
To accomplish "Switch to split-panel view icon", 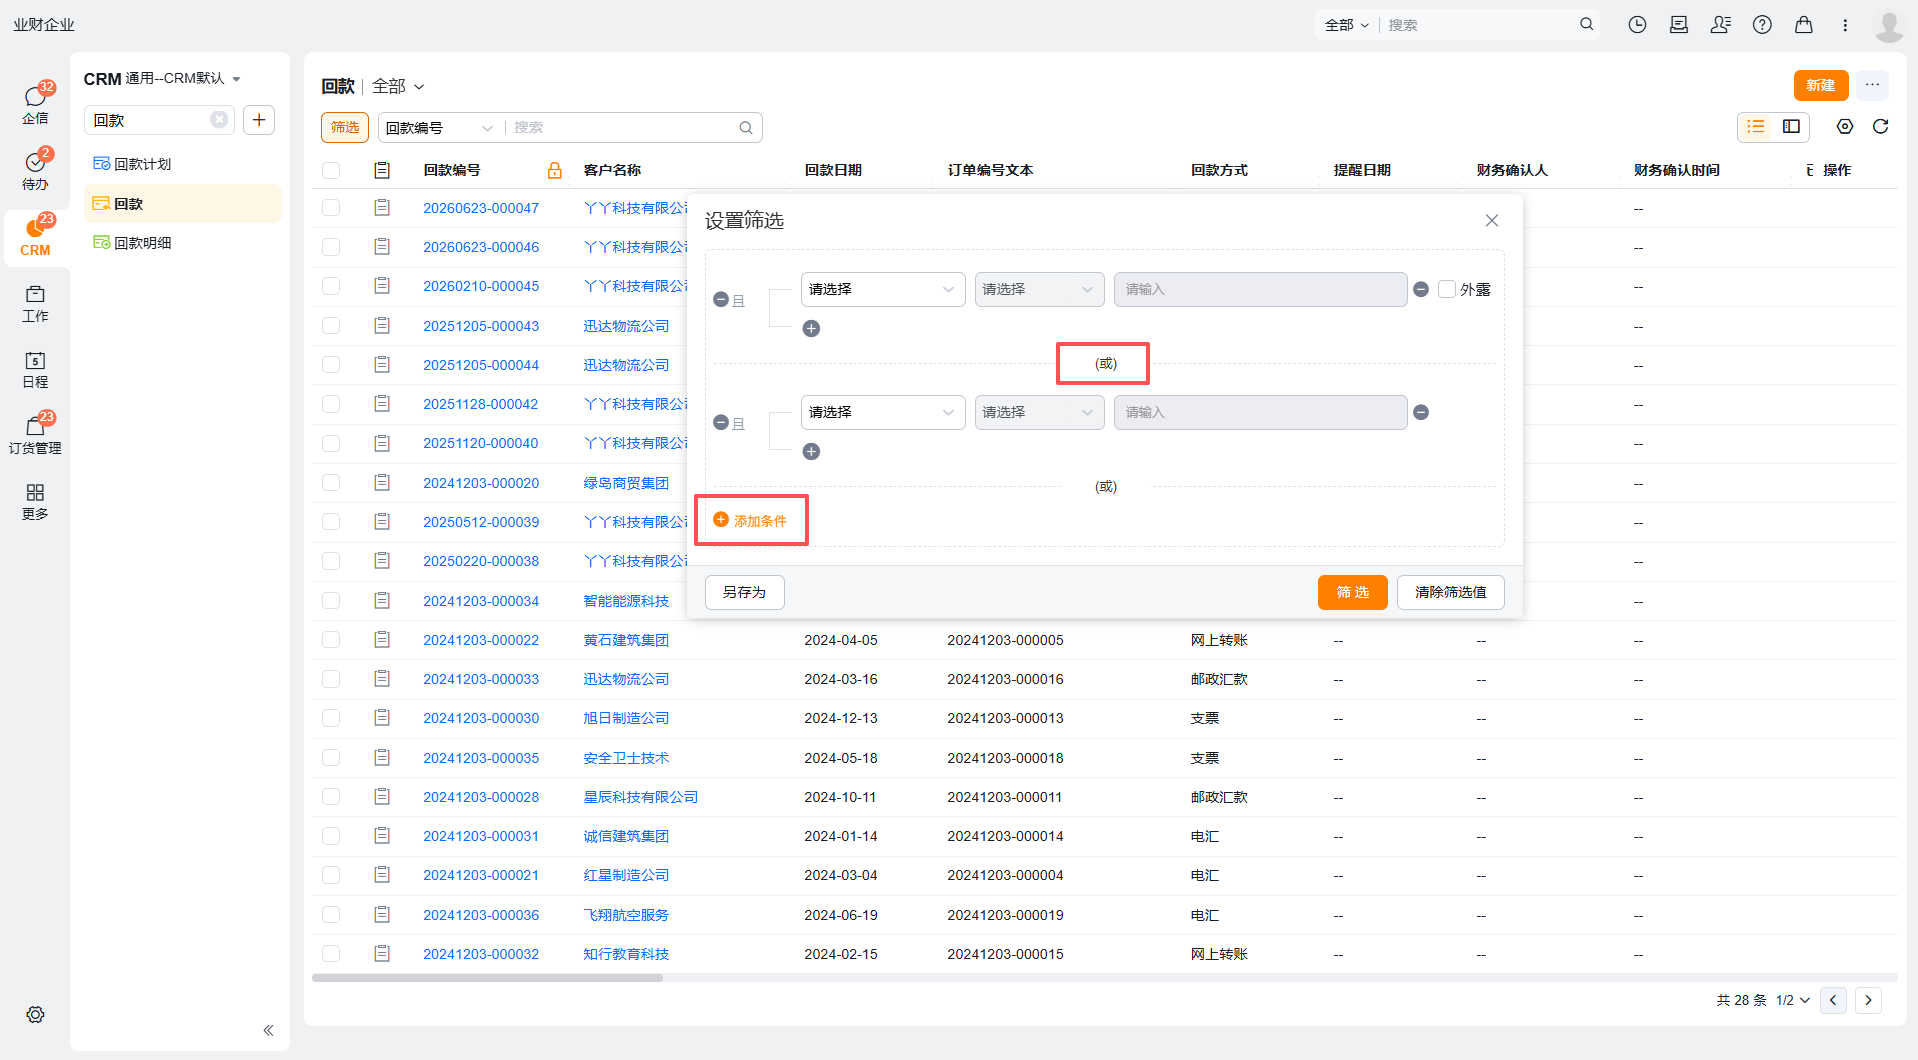I will tap(1791, 126).
